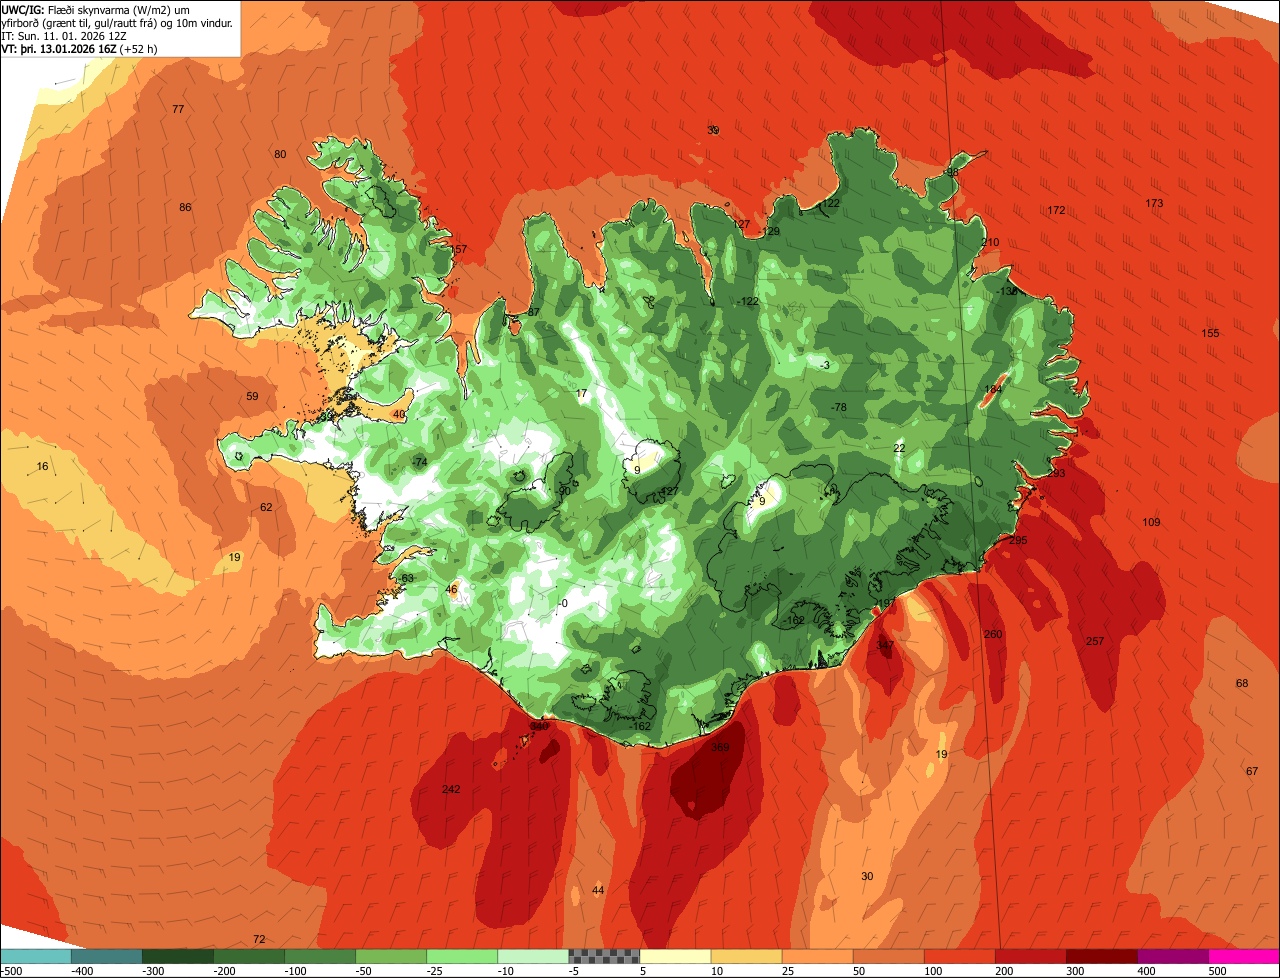Click the map value '369' south of the coast

pos(720,747)
